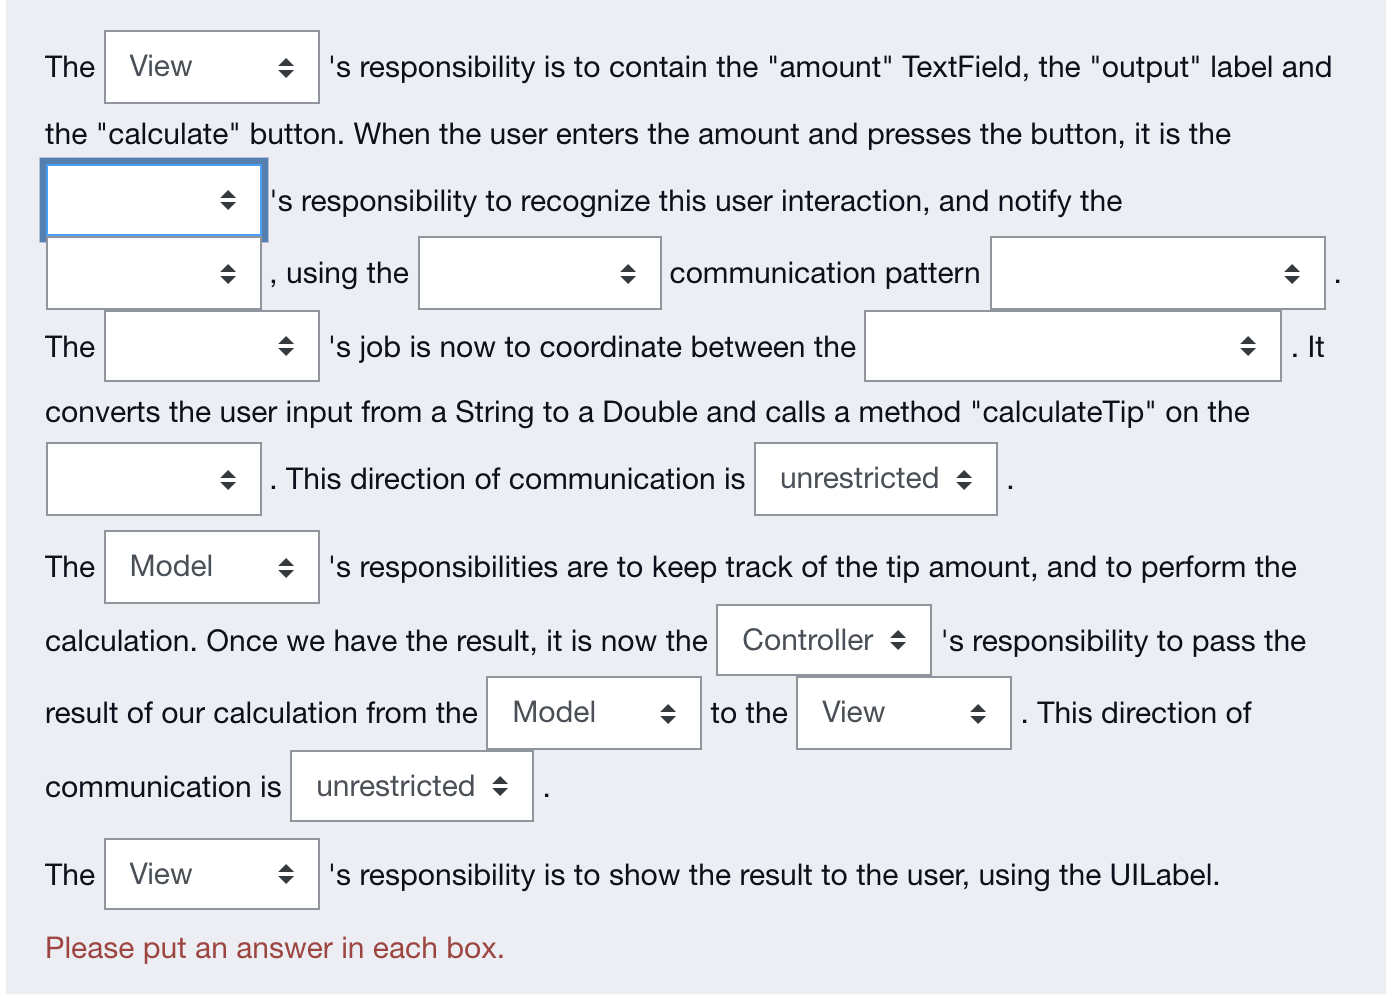Open the wide empty dropdown after "communication pattern"

click(x=1158, y=273)
